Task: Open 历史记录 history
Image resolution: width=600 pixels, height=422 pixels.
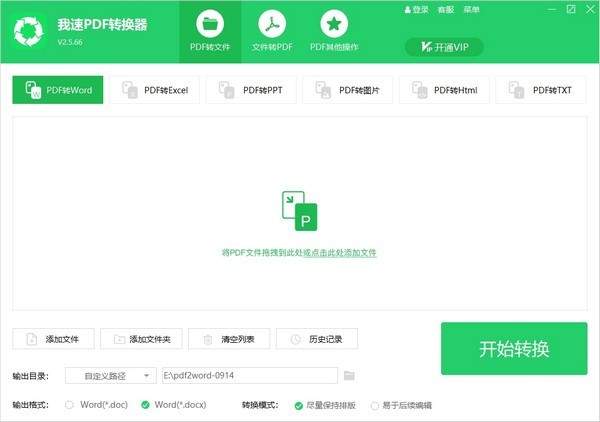Action: [x=317, y=339]
